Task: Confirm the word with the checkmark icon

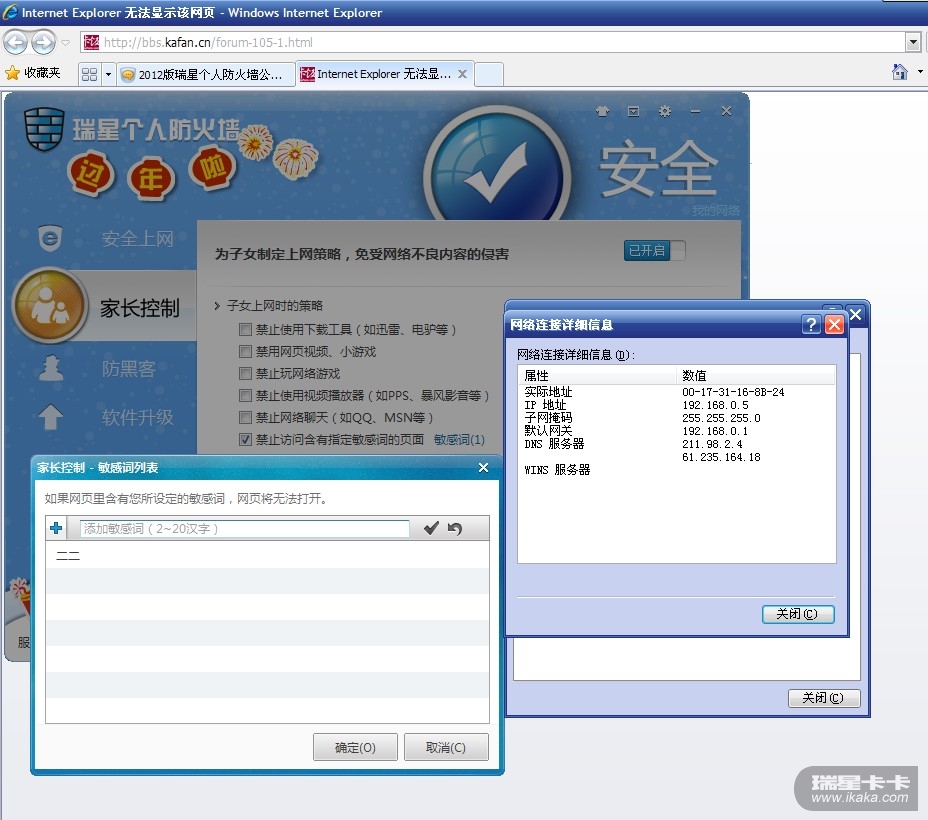Action: pos(431,528)
